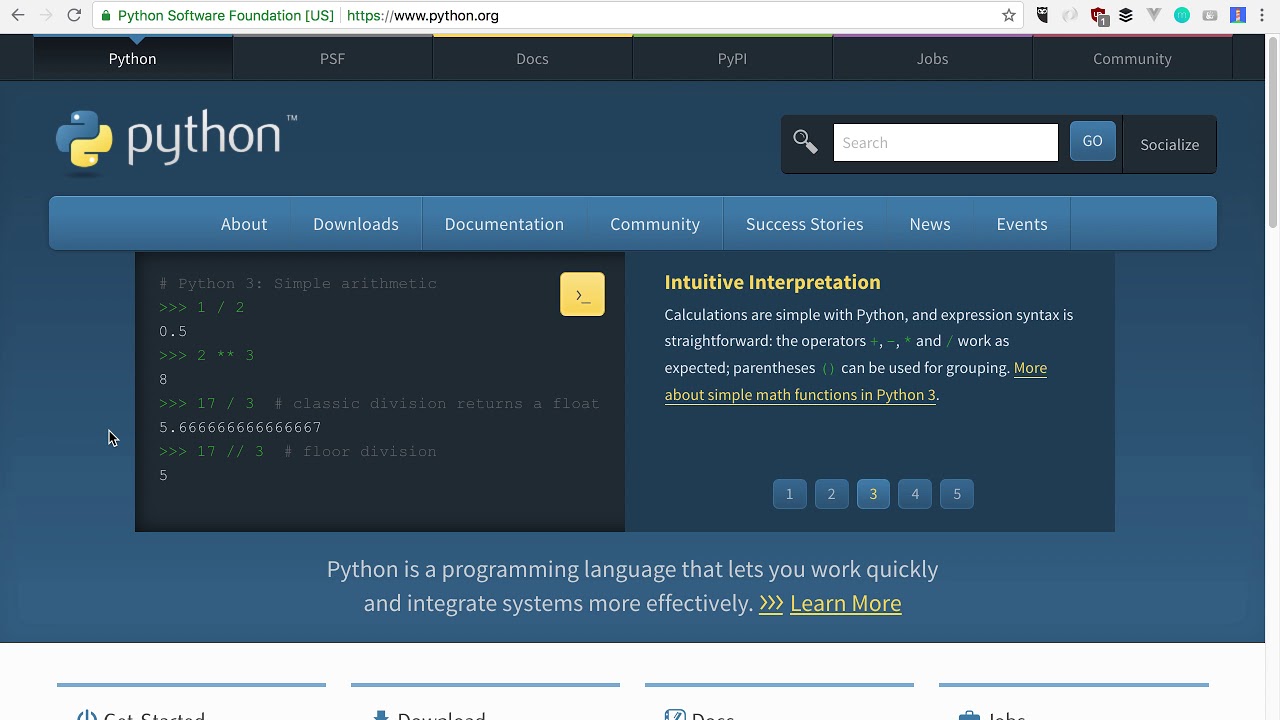The height and width of the screenshot is (720, 1280).
Task: Open the Docs top tab
Action: (x=532, y=58)
